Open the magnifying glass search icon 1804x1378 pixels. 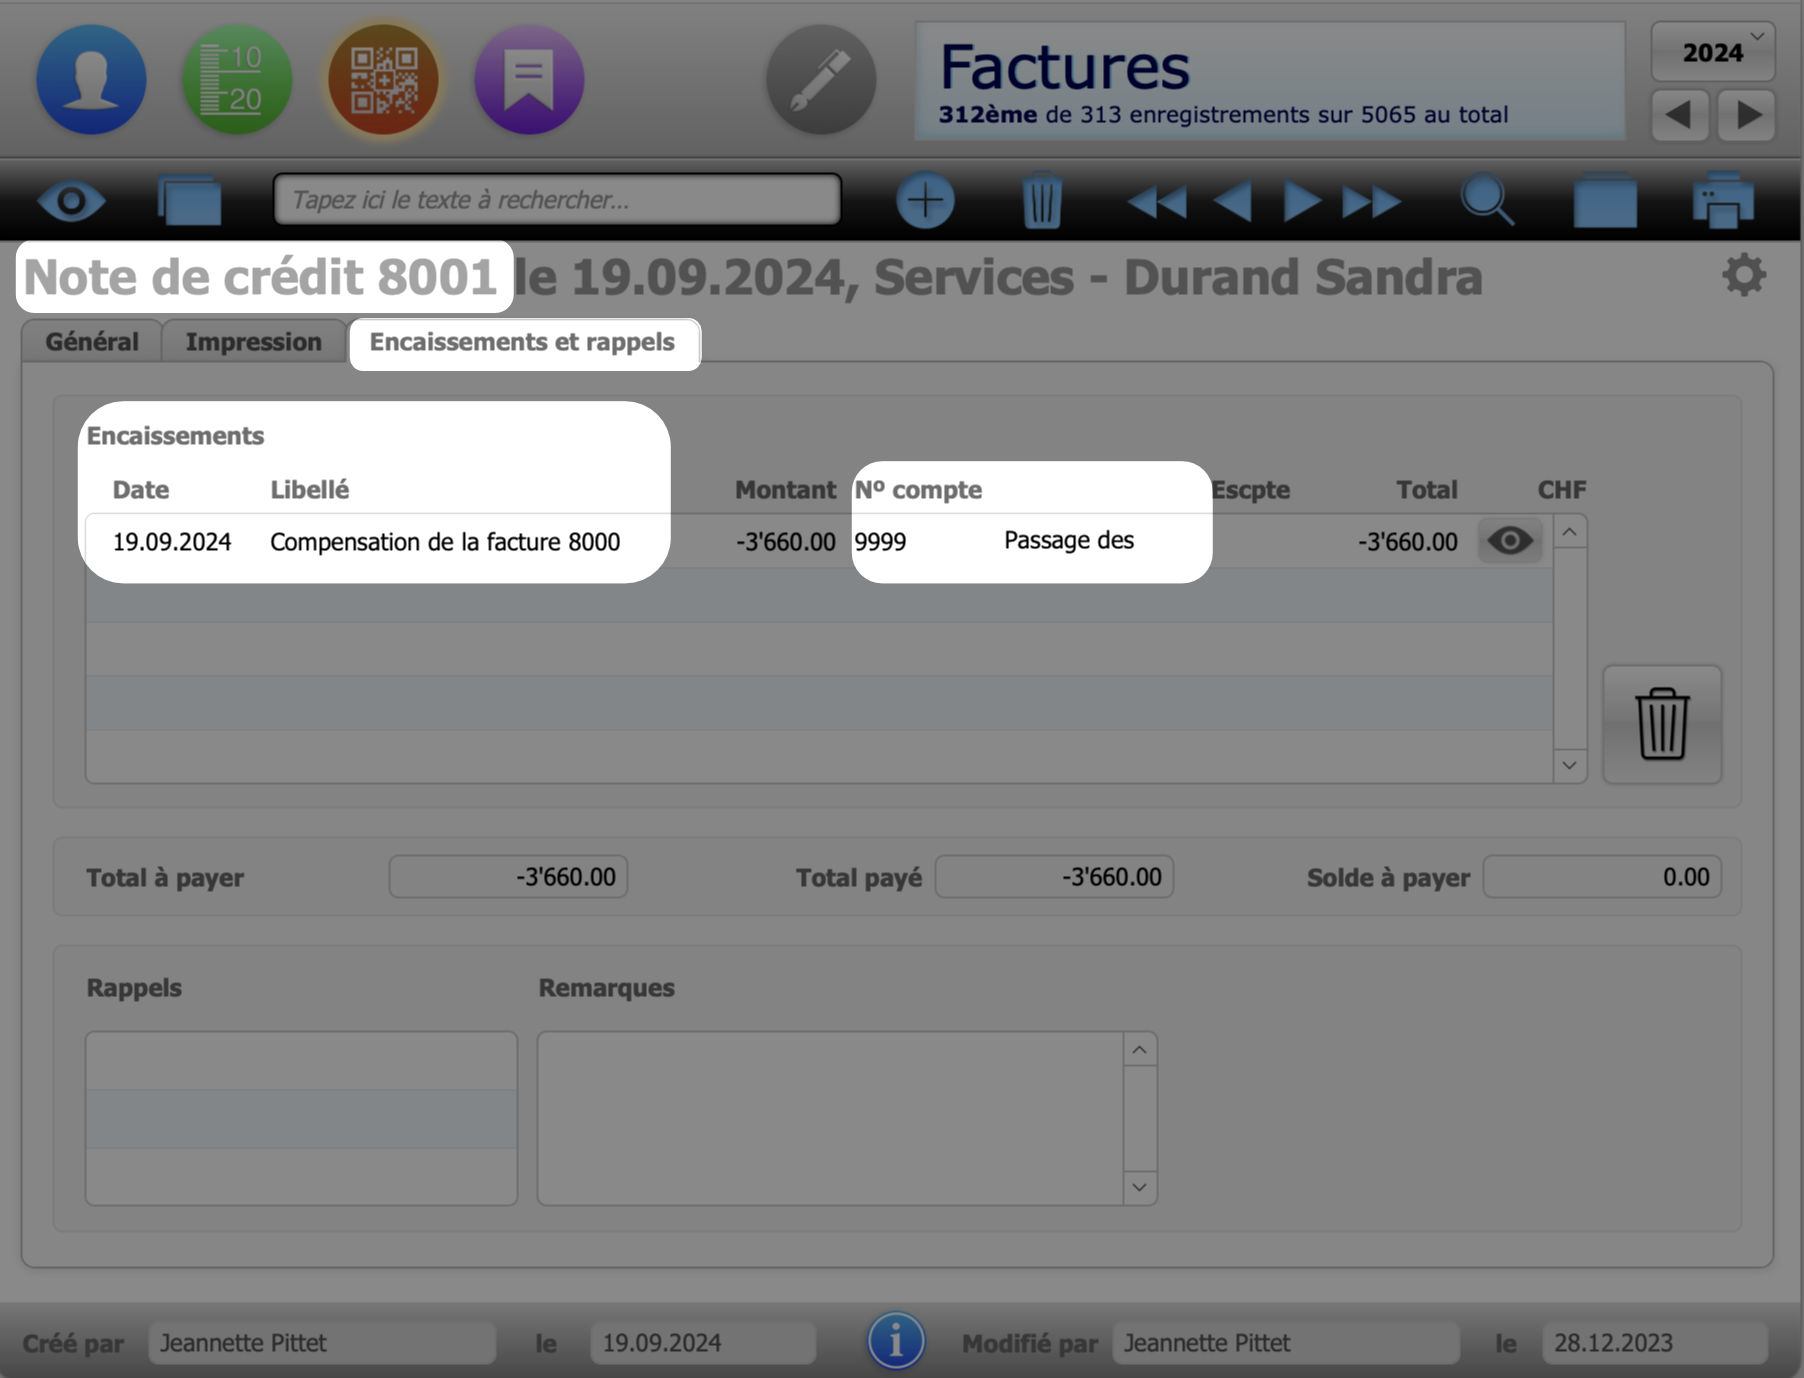(1487, 201)
